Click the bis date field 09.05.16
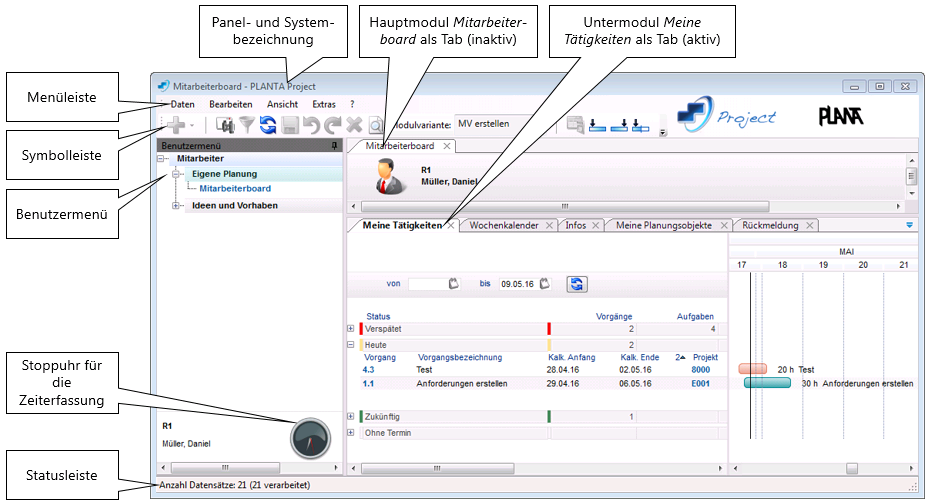This screenshot has width=930, height=503. [x=518, y=284]
